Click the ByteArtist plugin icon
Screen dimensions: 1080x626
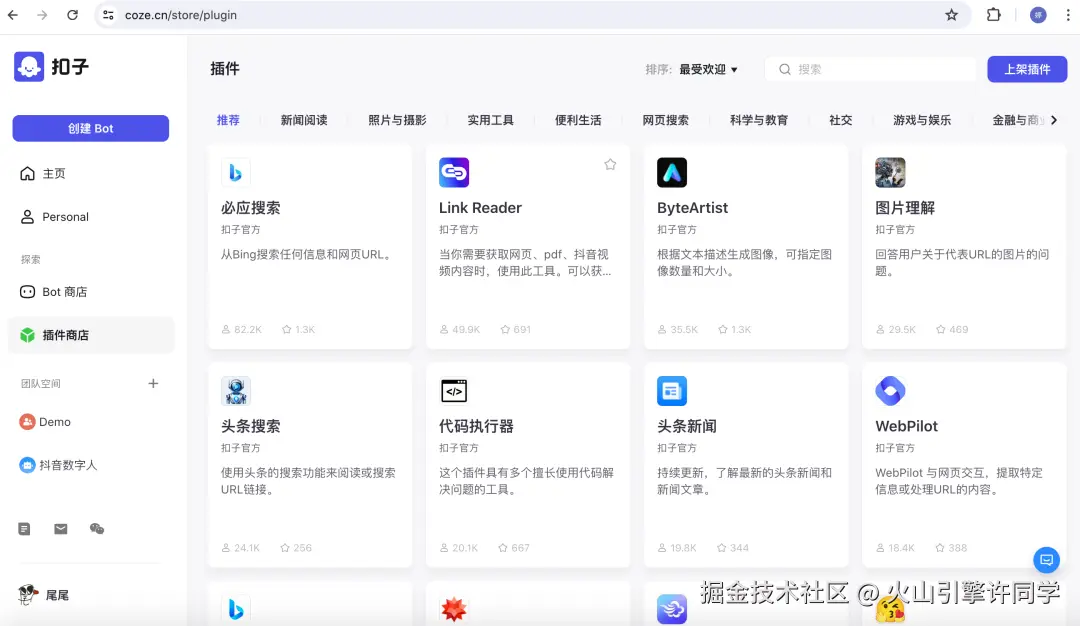coord(672,172)
